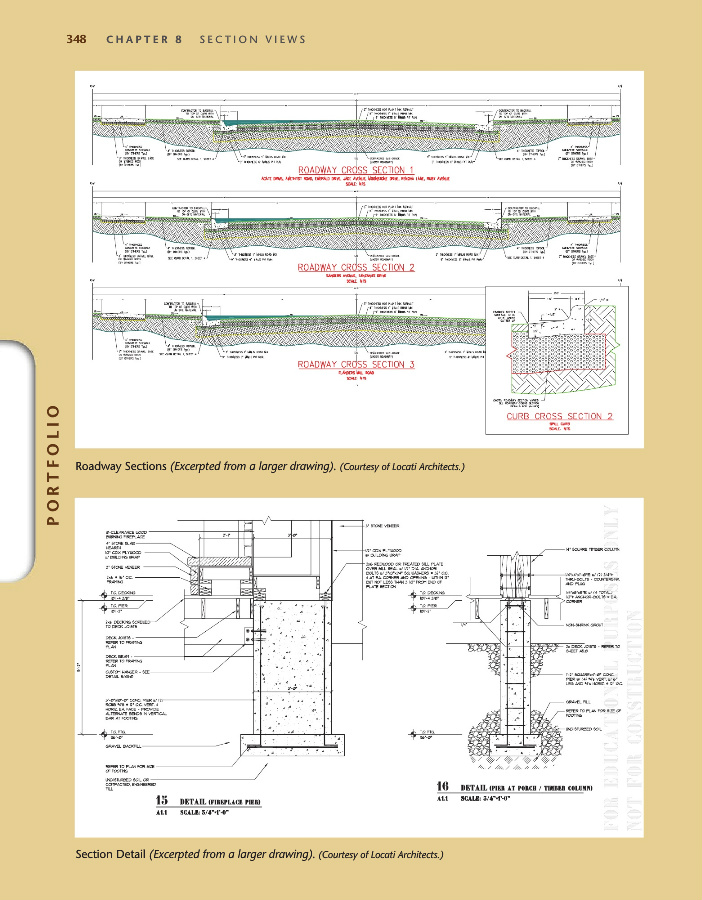Image resolution: width=702 pixels, height=900 pixels.
Task: Click the Roadway Sections caption
Action: coord(128,465)
